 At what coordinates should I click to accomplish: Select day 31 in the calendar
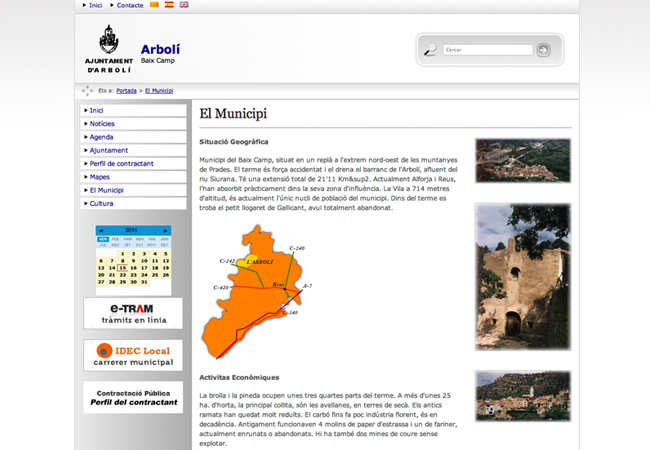[x=144, y=282]
